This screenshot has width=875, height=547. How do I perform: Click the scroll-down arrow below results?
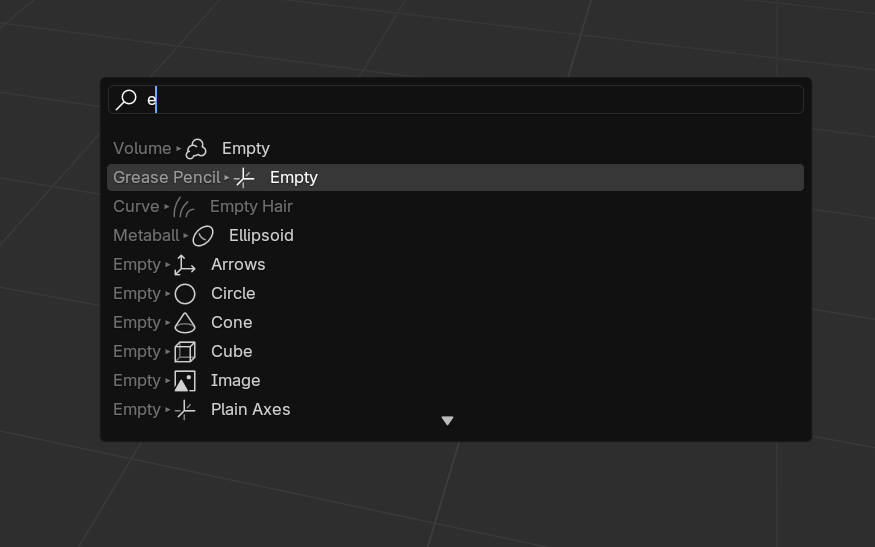point(448,421)
